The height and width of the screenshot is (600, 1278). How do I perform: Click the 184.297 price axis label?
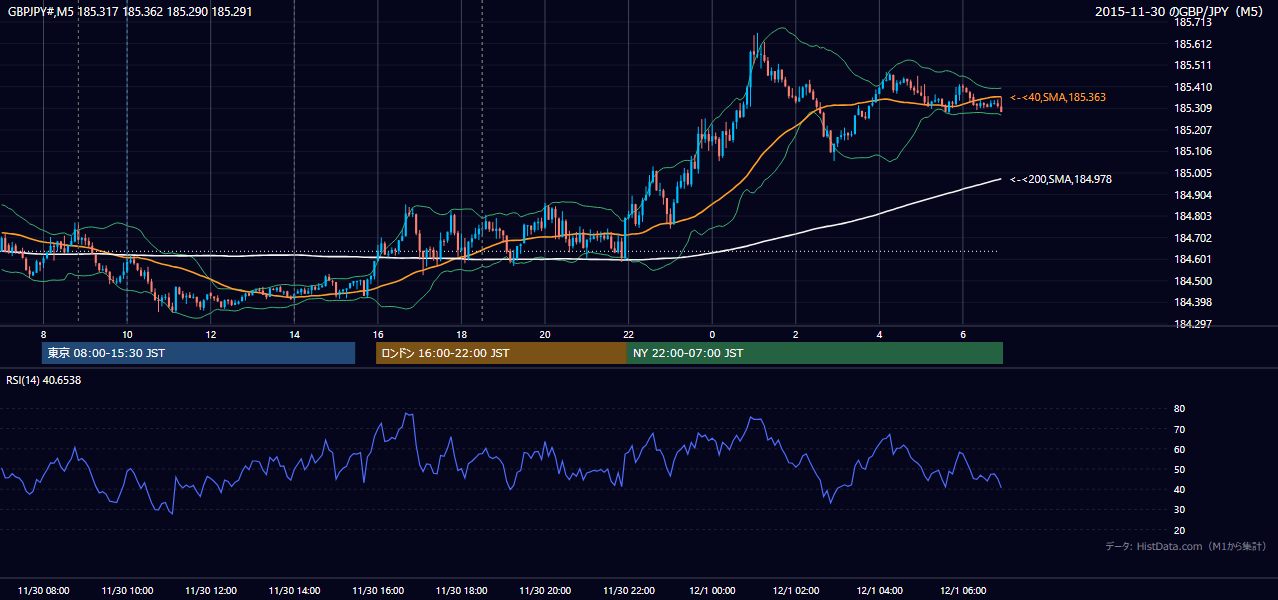pyautogui.click(x=1193, y=324)
